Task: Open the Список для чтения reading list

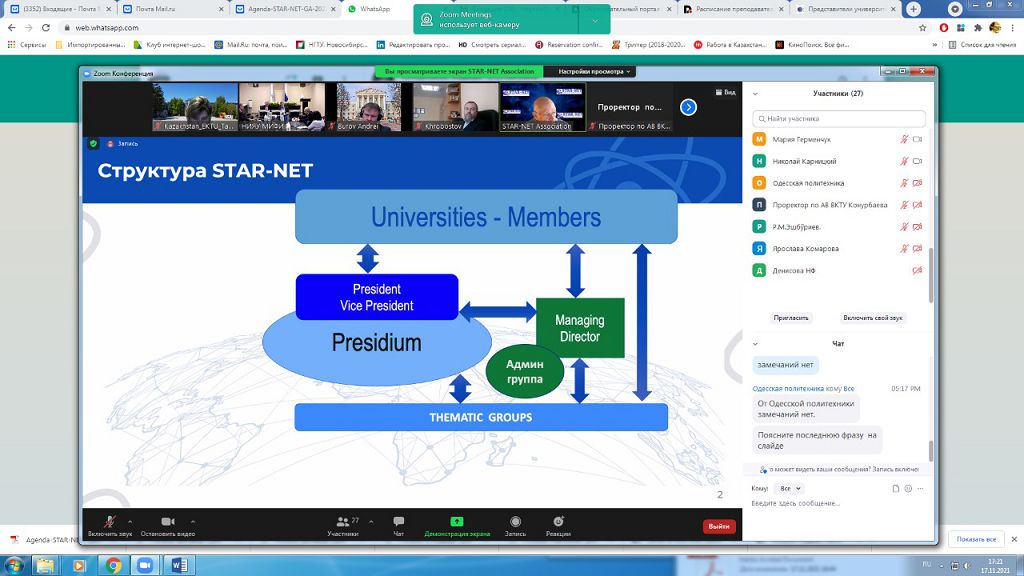Action: (x=982, y=44)
